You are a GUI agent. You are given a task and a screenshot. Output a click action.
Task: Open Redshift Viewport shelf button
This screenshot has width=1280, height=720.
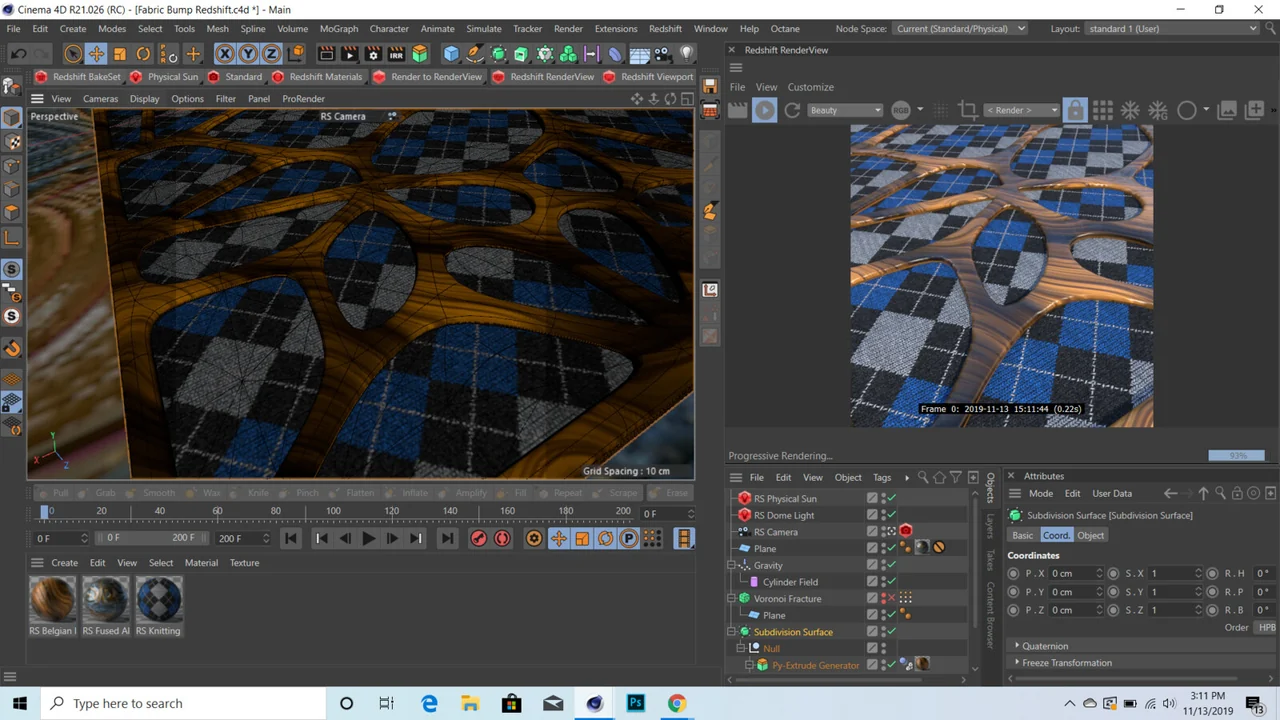coord(648,77)
